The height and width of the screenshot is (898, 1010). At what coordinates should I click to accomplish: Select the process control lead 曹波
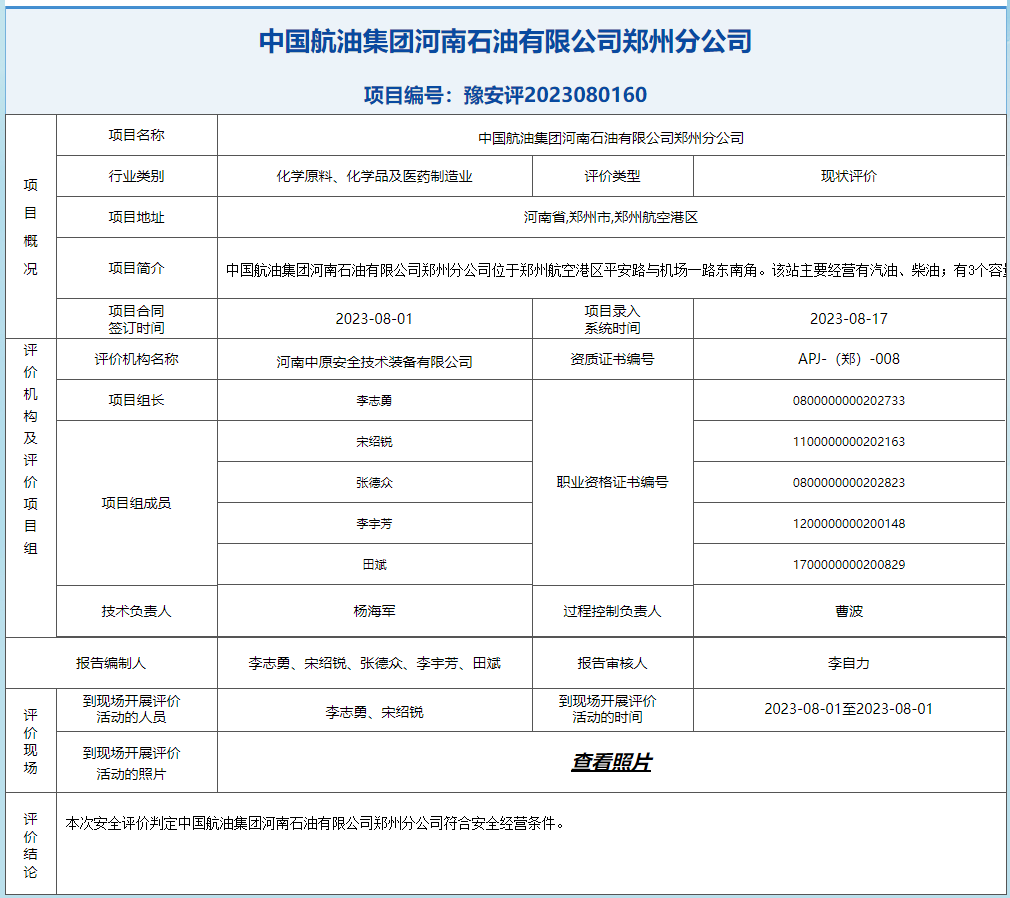click(x=848, y=611)
